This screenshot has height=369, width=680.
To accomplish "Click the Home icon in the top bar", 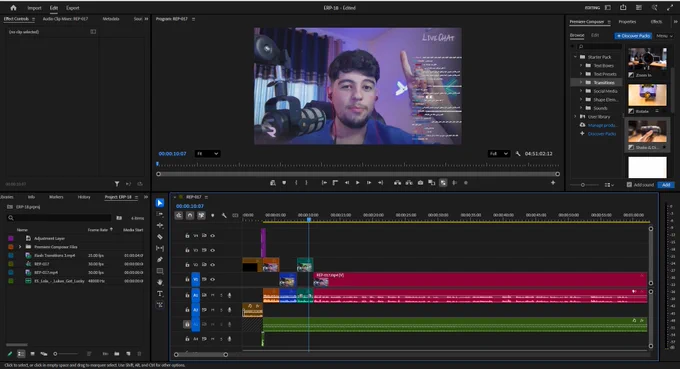I will click(x=13, y=8).
